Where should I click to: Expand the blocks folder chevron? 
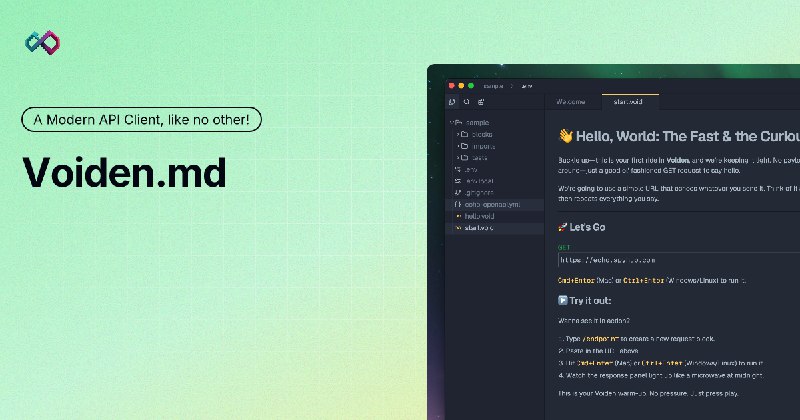458,134
